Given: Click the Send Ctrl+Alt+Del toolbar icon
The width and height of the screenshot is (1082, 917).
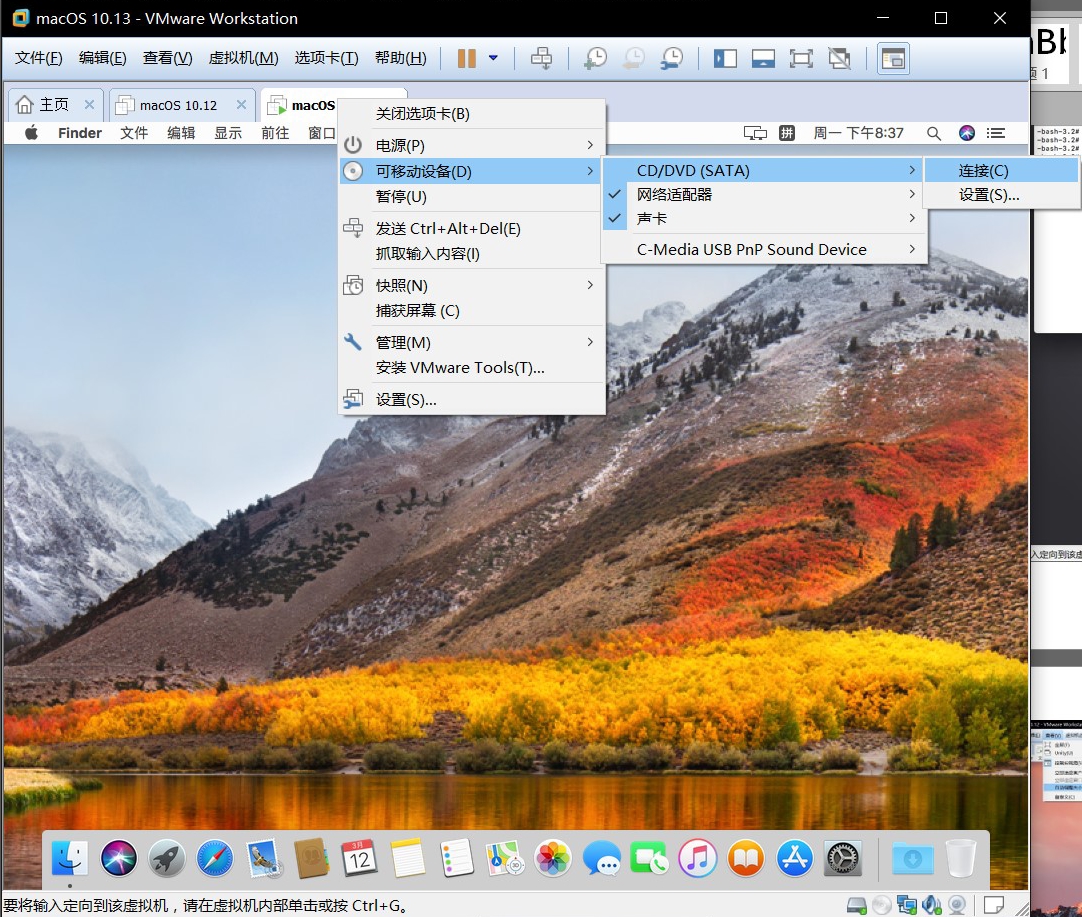Looking at the screenshot, I should [x=542, y=59].
